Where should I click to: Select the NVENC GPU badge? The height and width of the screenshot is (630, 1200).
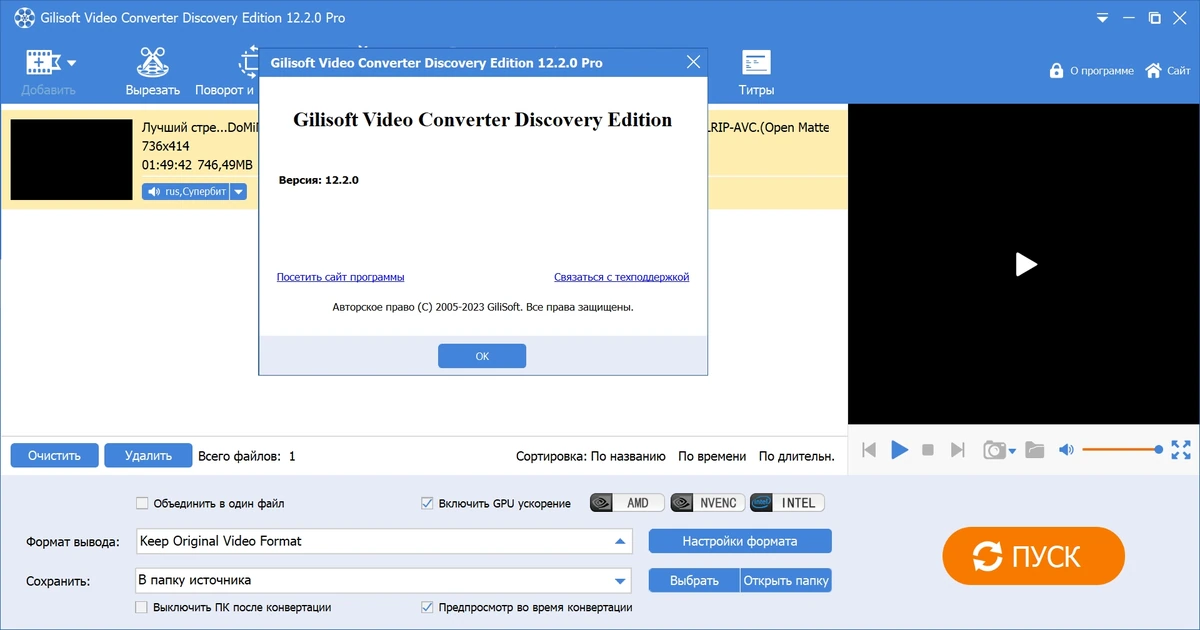(x=707, y=503)
